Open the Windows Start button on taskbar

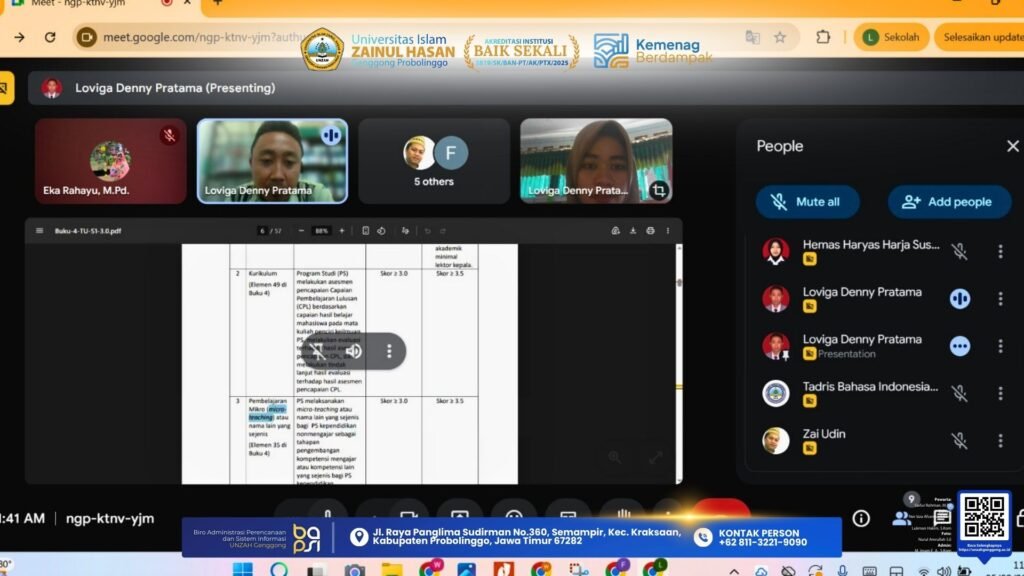click(x=241, y=570)
